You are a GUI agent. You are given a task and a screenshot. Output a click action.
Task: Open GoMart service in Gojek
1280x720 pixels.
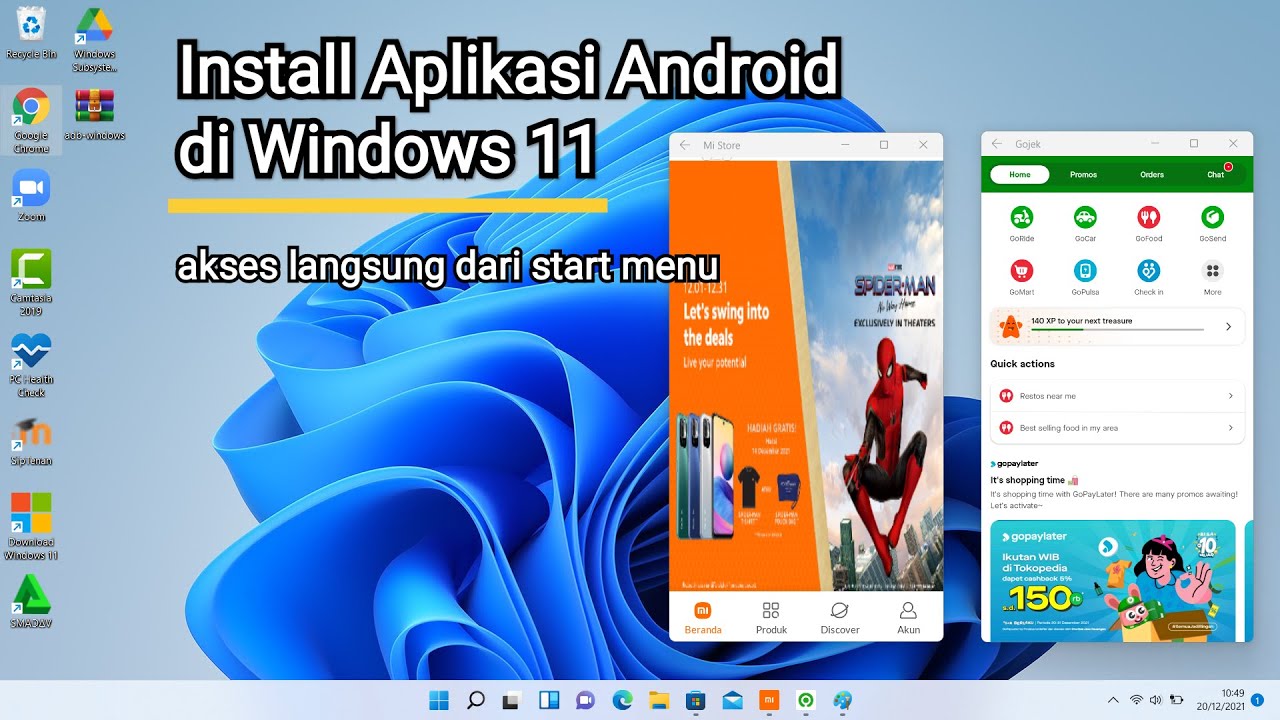pos(1021,276)
